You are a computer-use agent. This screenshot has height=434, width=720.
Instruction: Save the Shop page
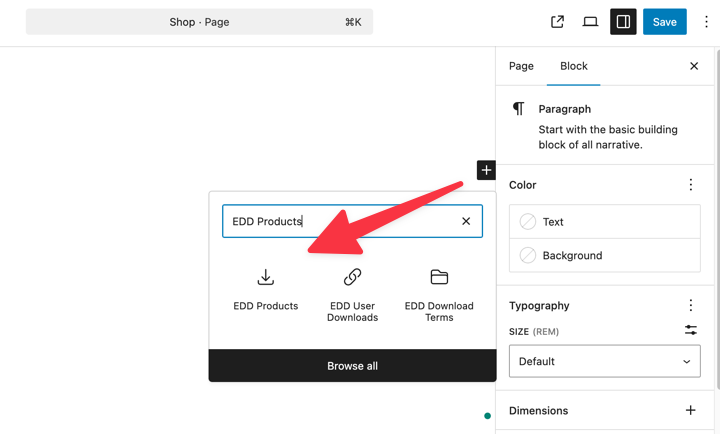[664, 22]
